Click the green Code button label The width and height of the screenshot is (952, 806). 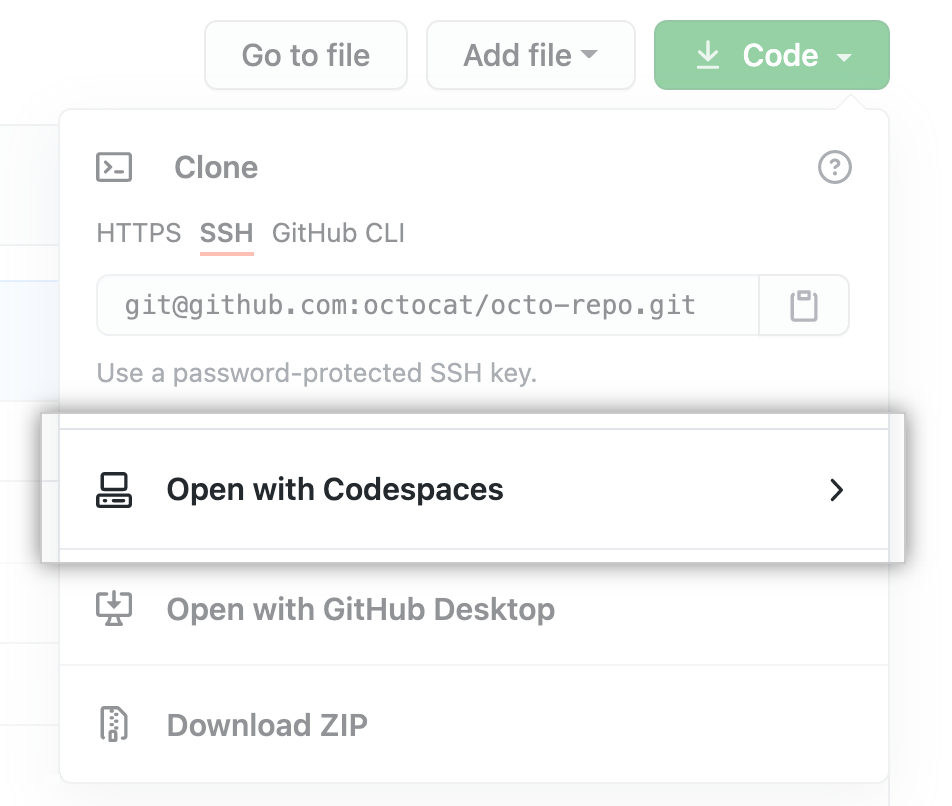pyautogui.click(x=780, y=55)
